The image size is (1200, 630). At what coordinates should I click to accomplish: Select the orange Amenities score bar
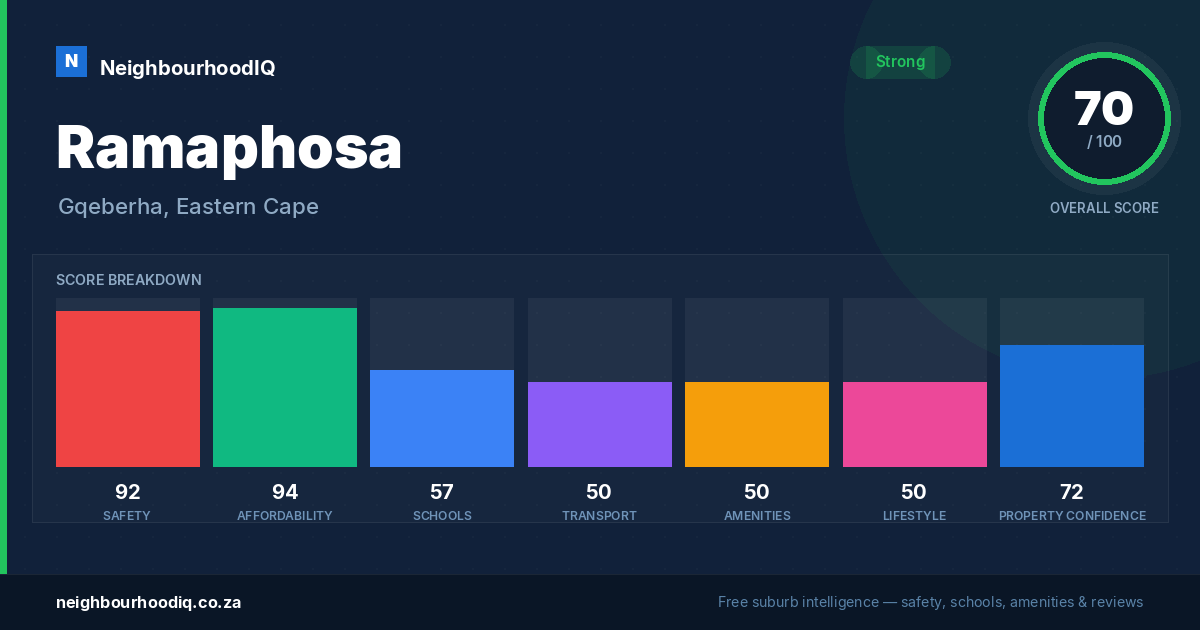pos(757,424)
